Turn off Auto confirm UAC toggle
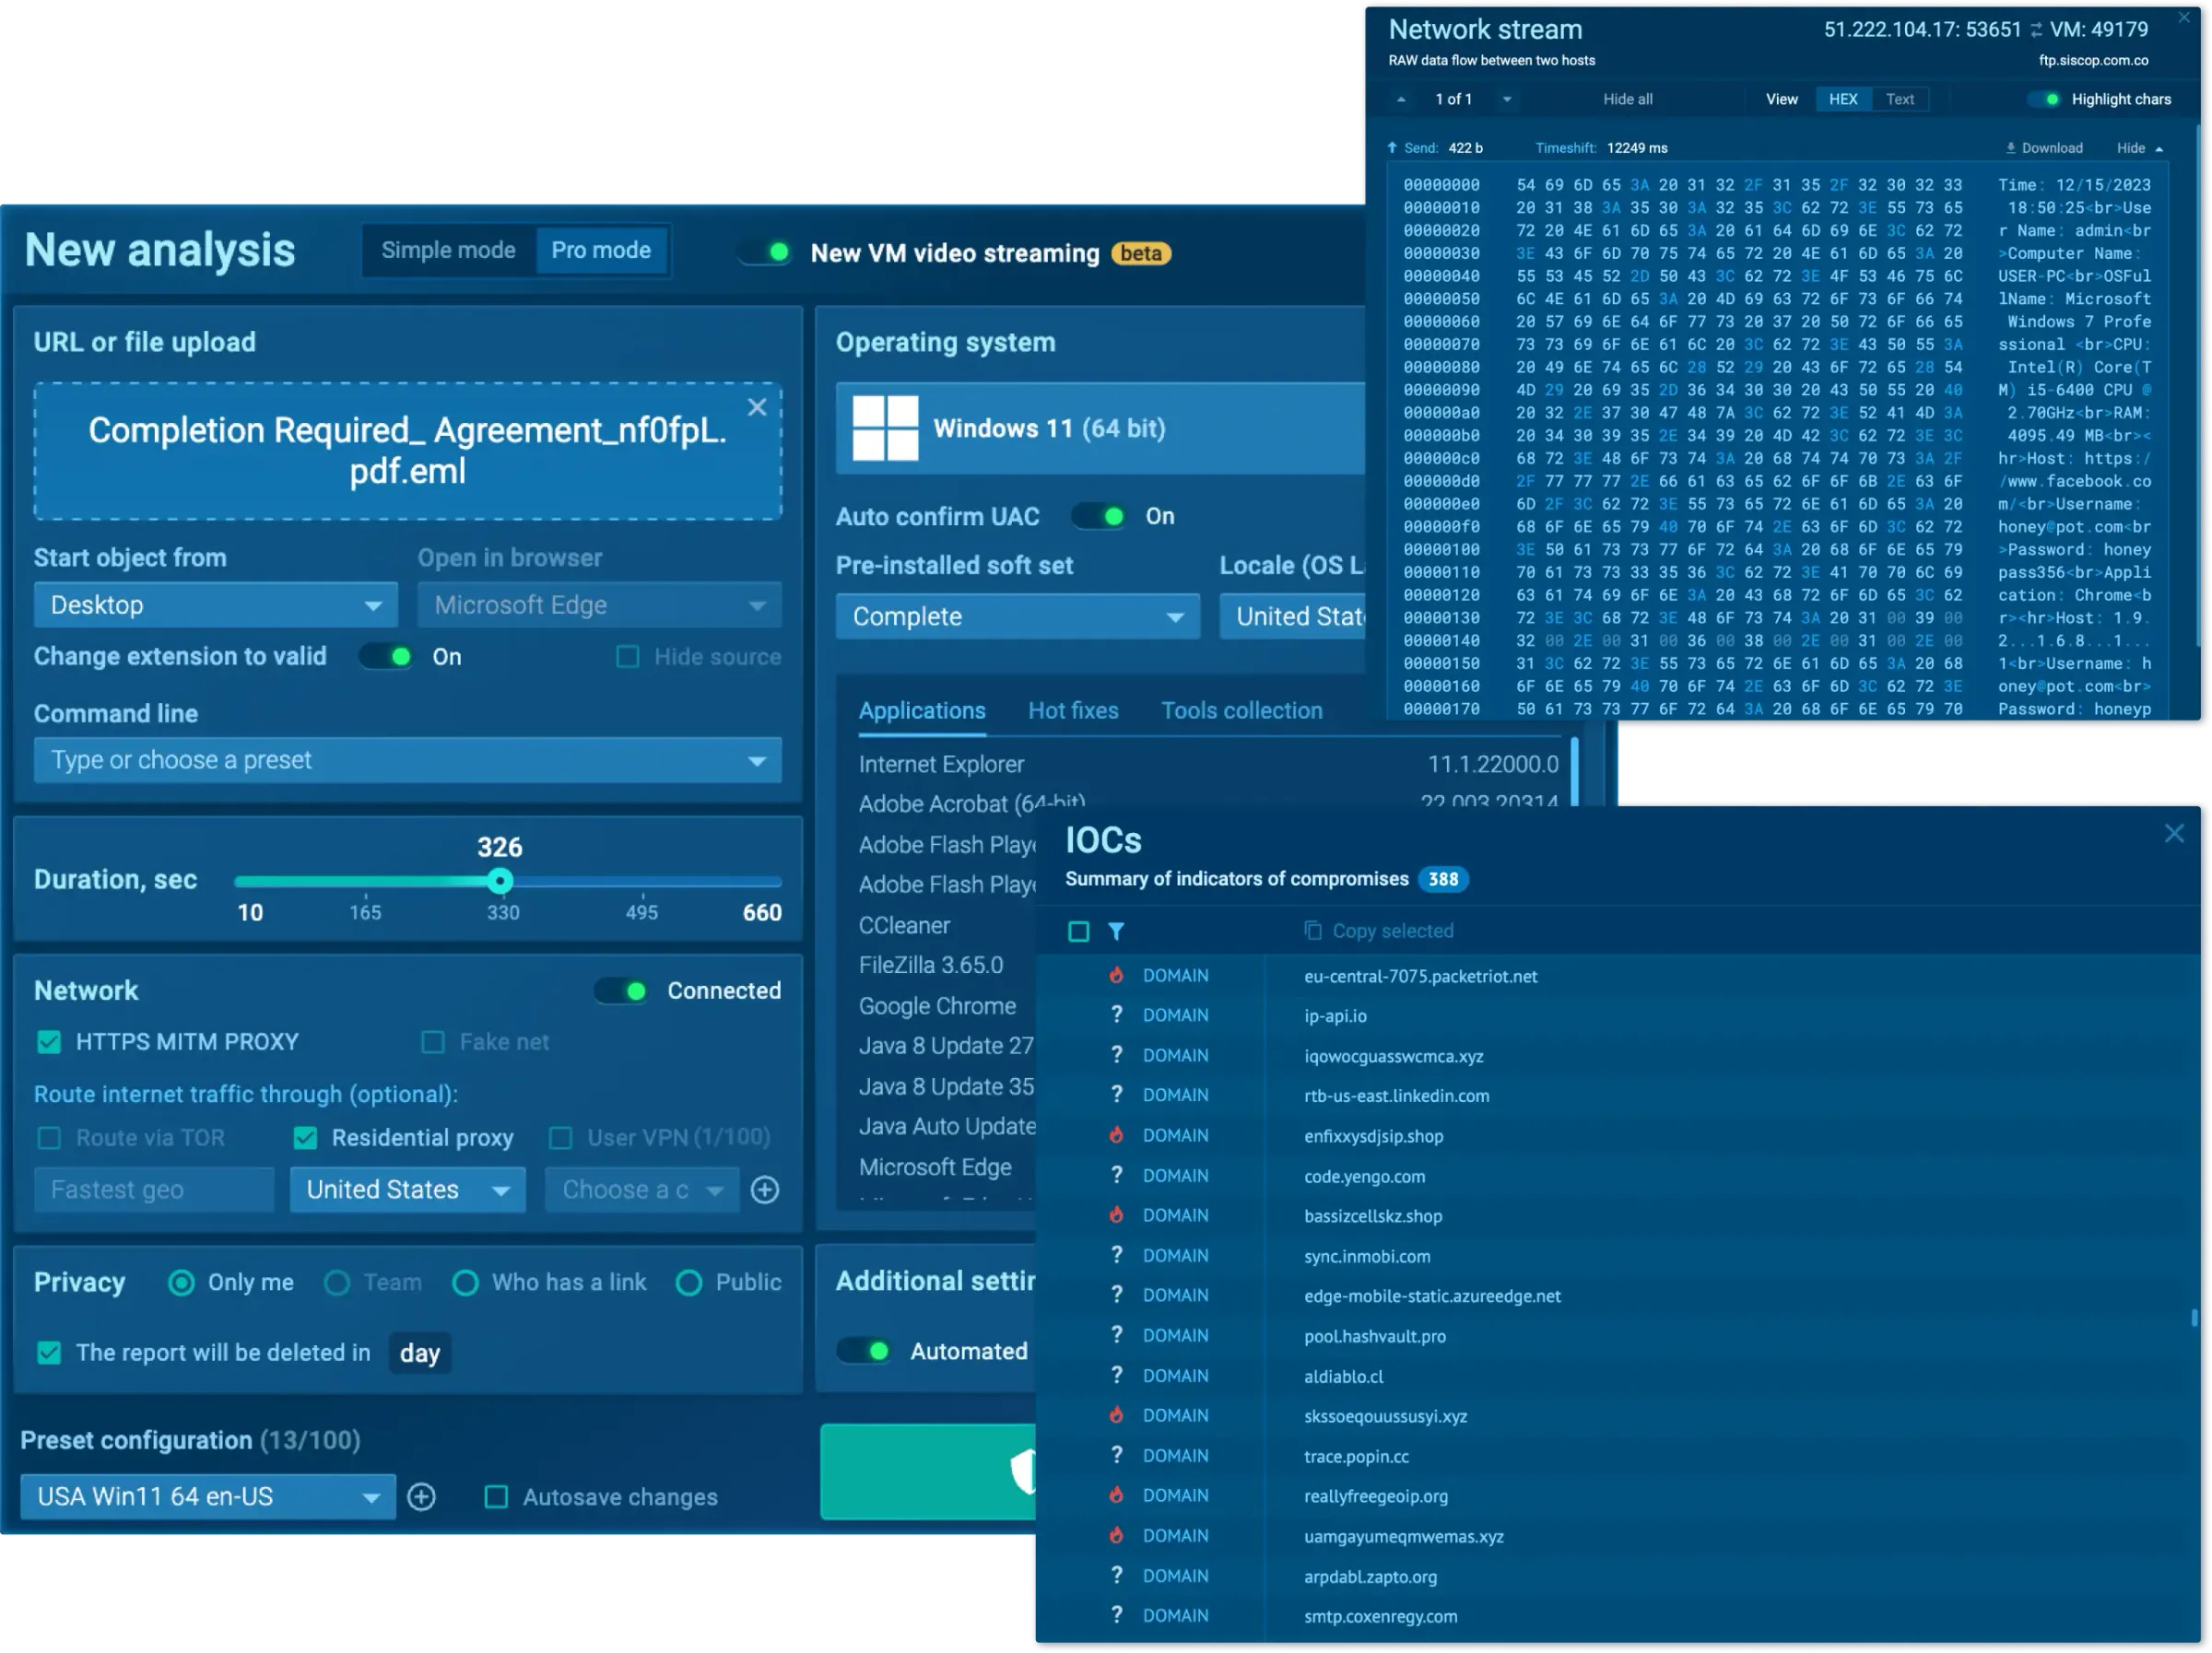 tap(1099, 516)
